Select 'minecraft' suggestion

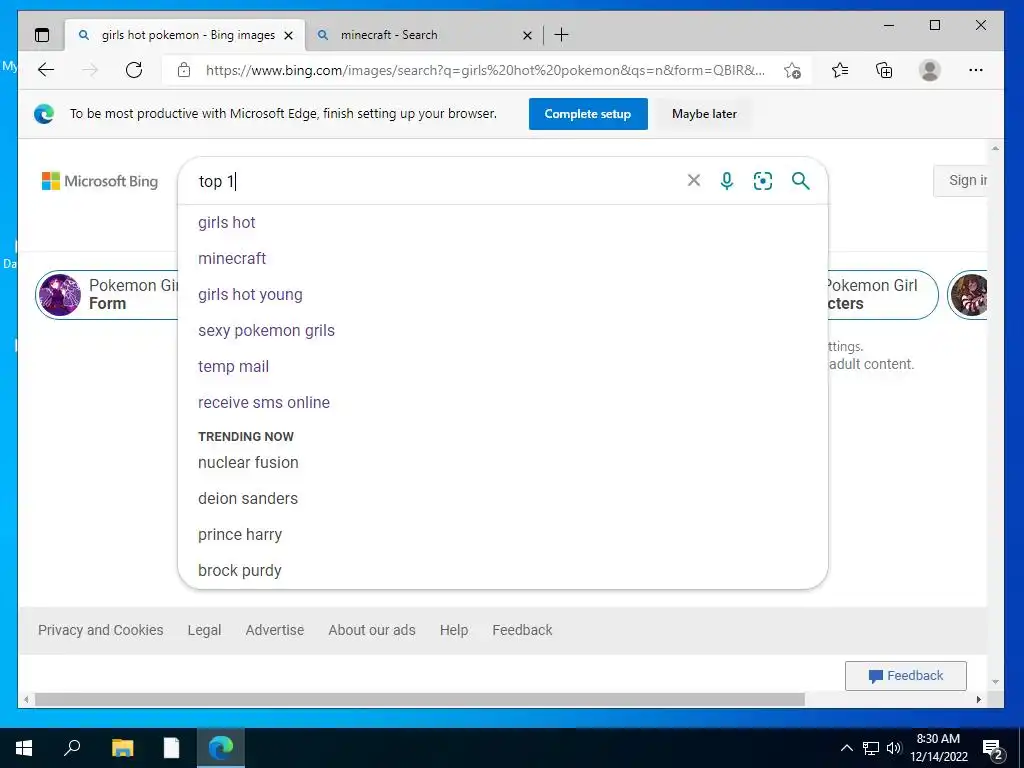click(503, 259)
